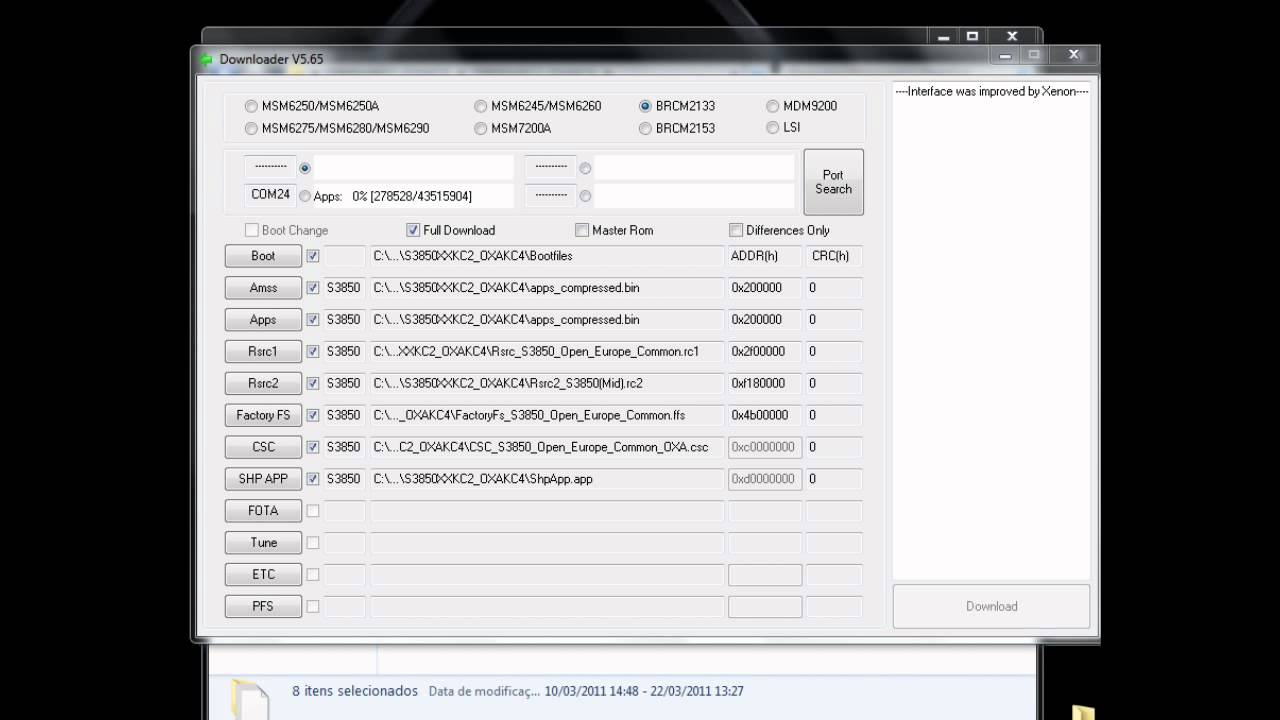Click the Downloader V5.65 title bar icon
1280x720 pixels.
click(x=206, y=59)
